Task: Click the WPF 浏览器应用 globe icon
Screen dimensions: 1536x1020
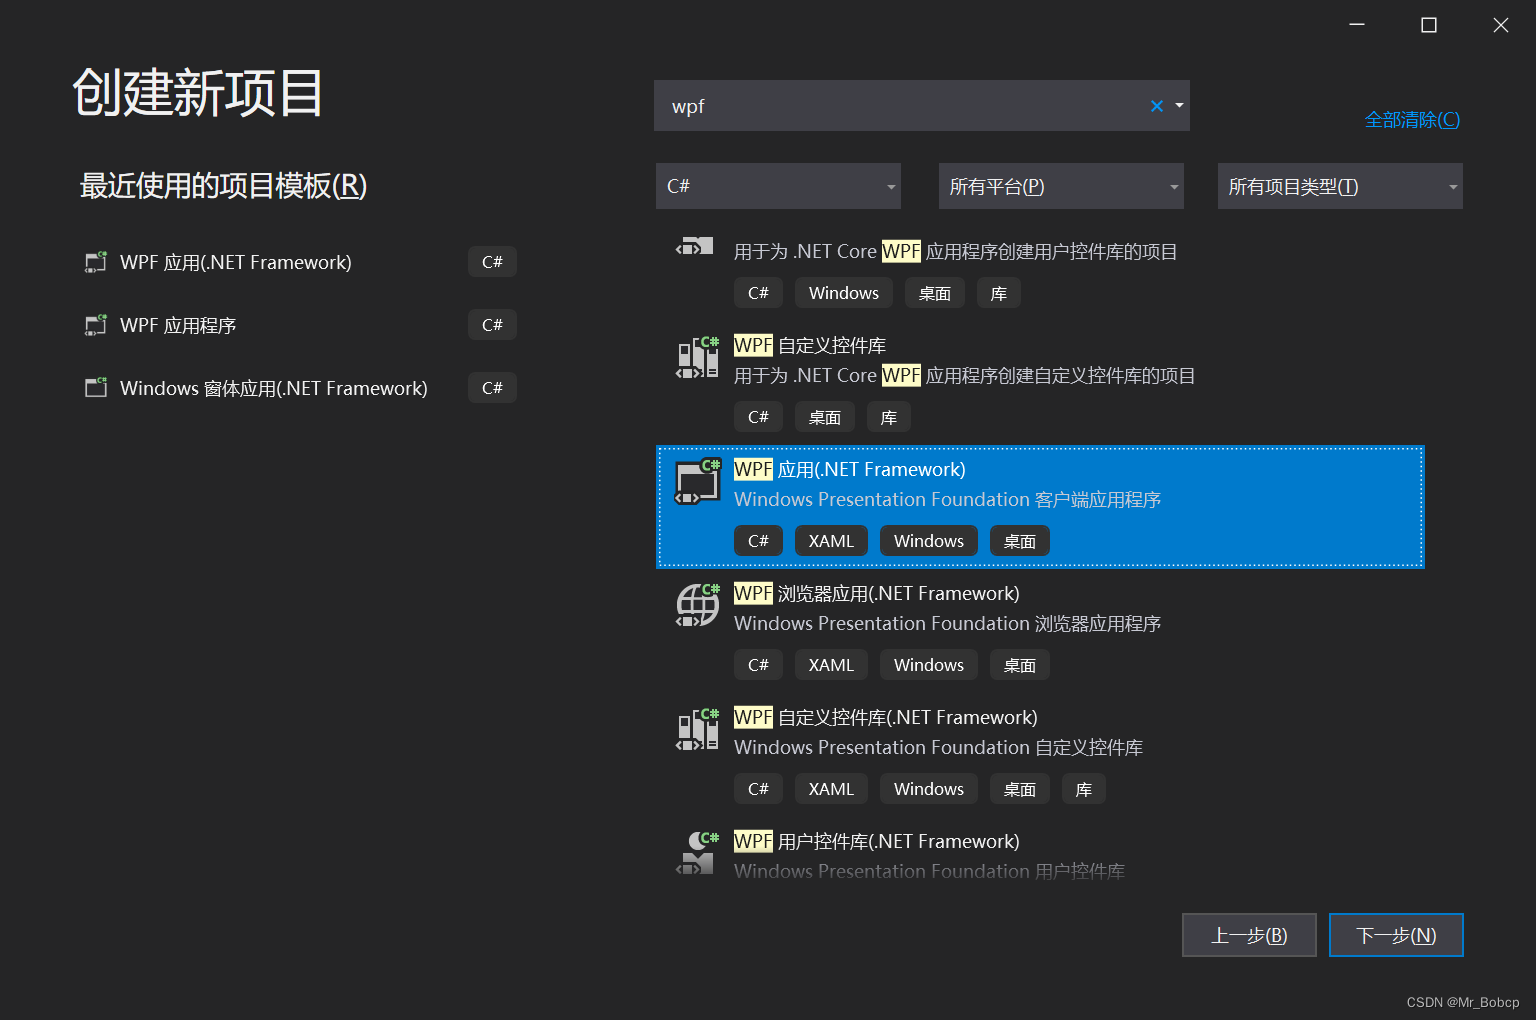Action: pyautogui.click(x=698, y=606)
